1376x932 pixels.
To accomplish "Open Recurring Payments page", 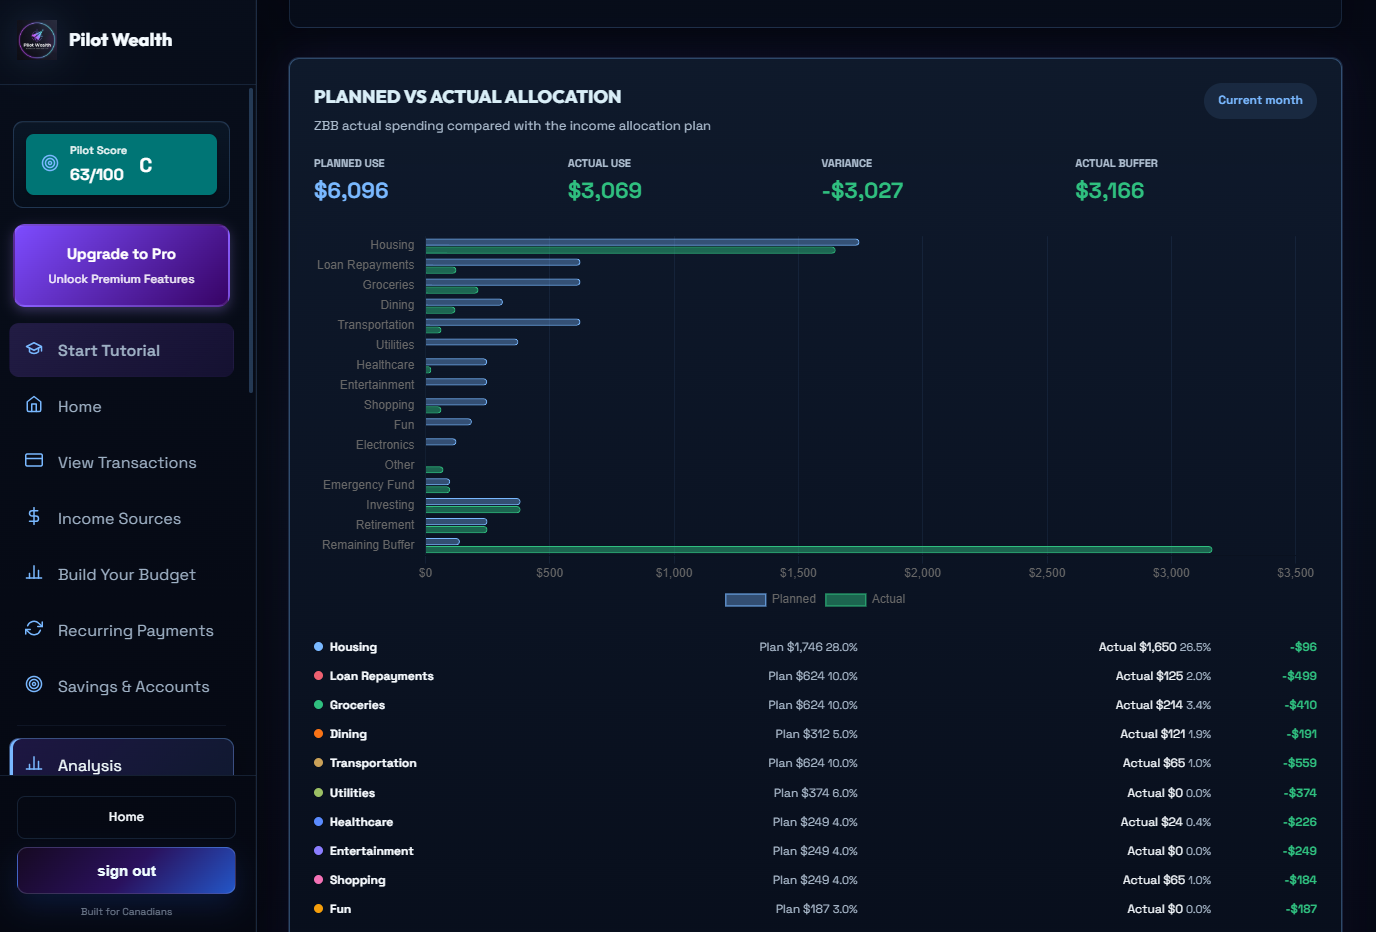I will [x=122, y=630].
